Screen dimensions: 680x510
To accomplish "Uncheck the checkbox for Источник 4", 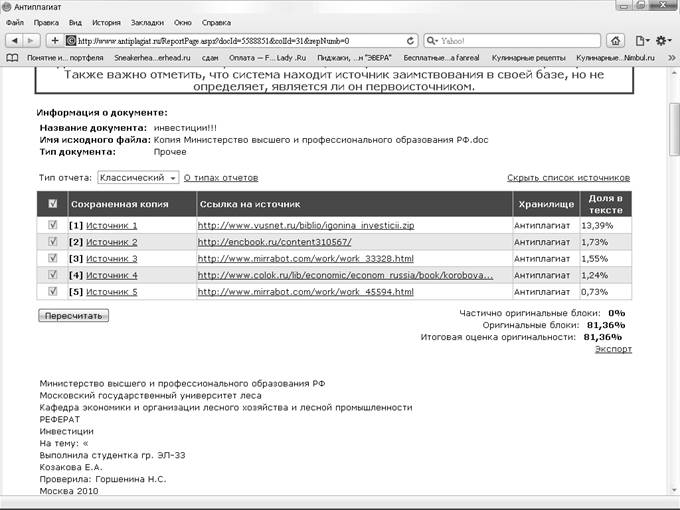I will pyautogui.click(x=52, y=275).
